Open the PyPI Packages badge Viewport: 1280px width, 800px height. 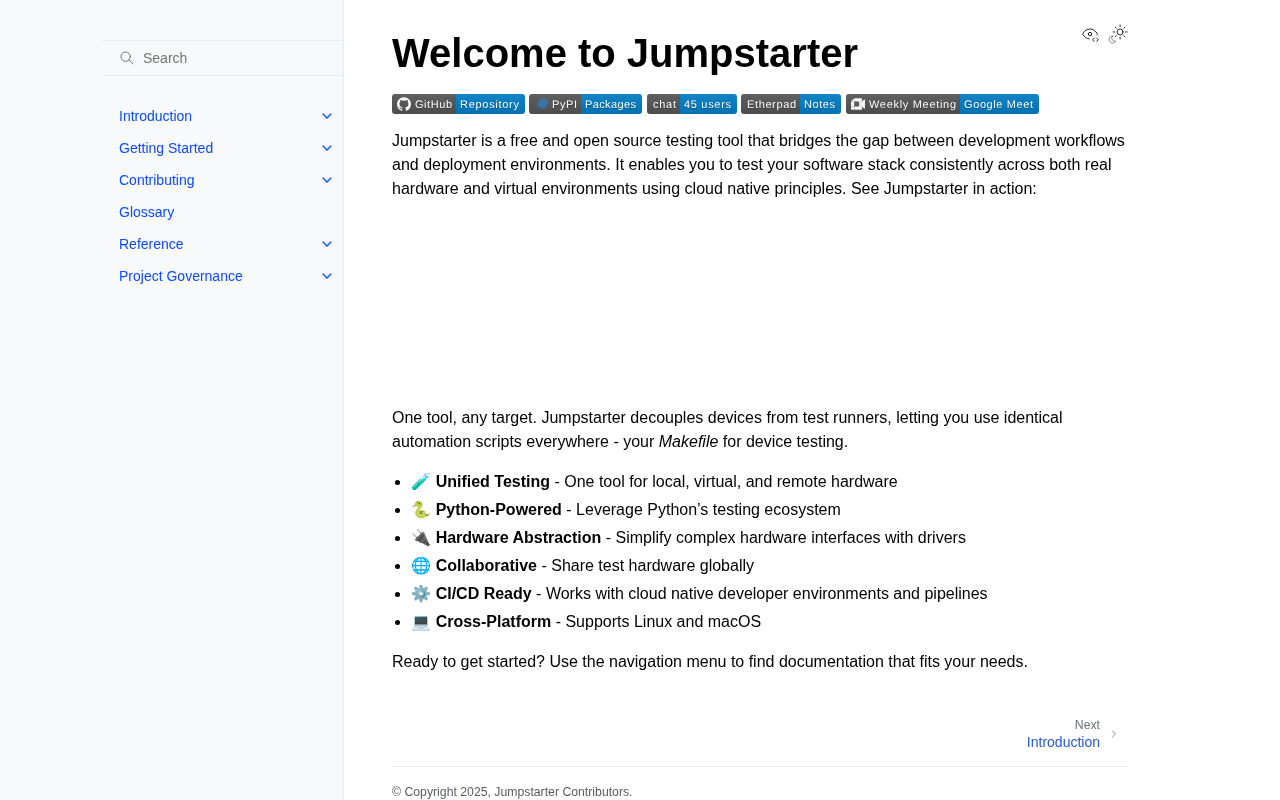(585, 104)
